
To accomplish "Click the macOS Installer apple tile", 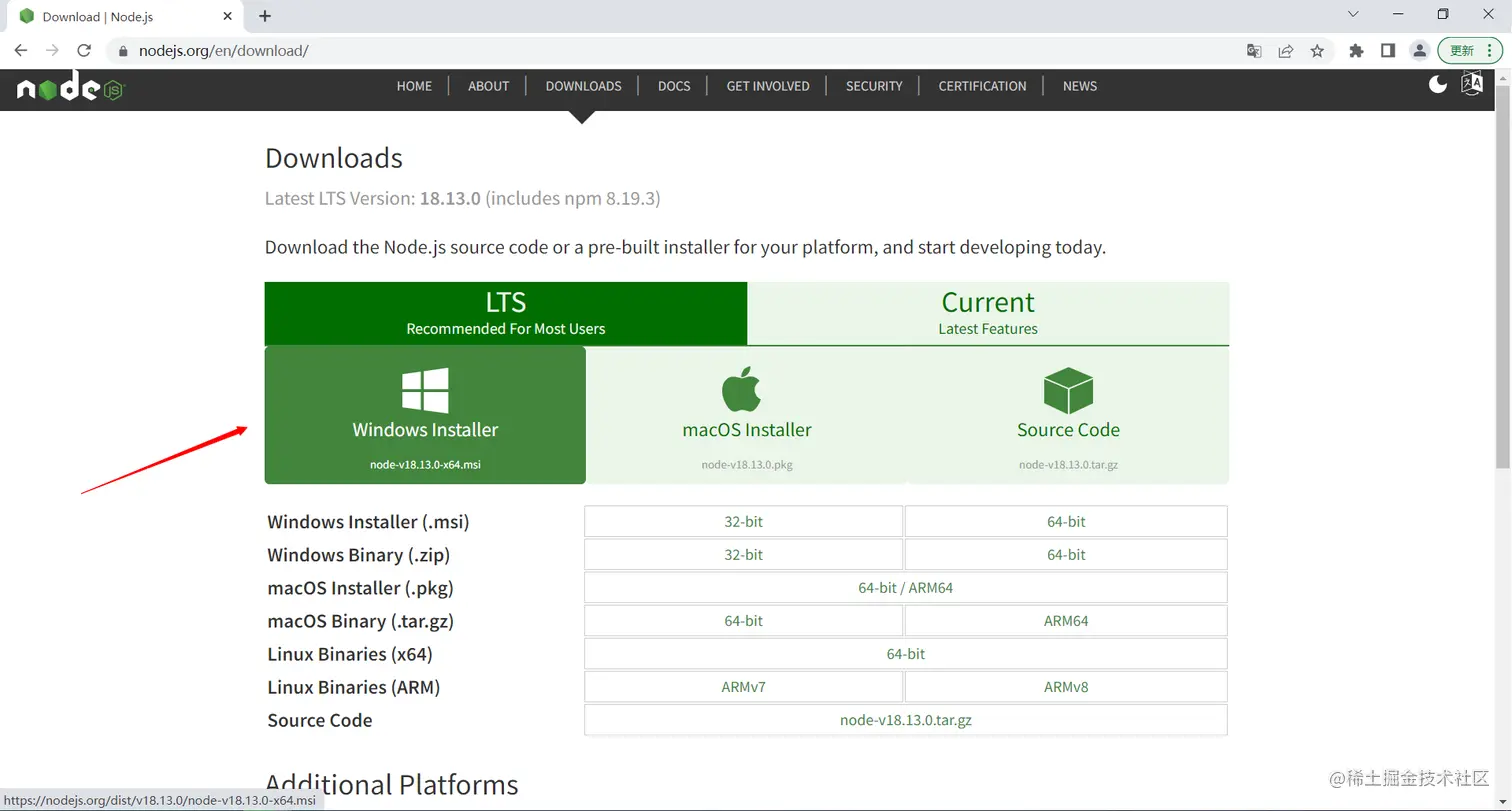I will [747, 415].
